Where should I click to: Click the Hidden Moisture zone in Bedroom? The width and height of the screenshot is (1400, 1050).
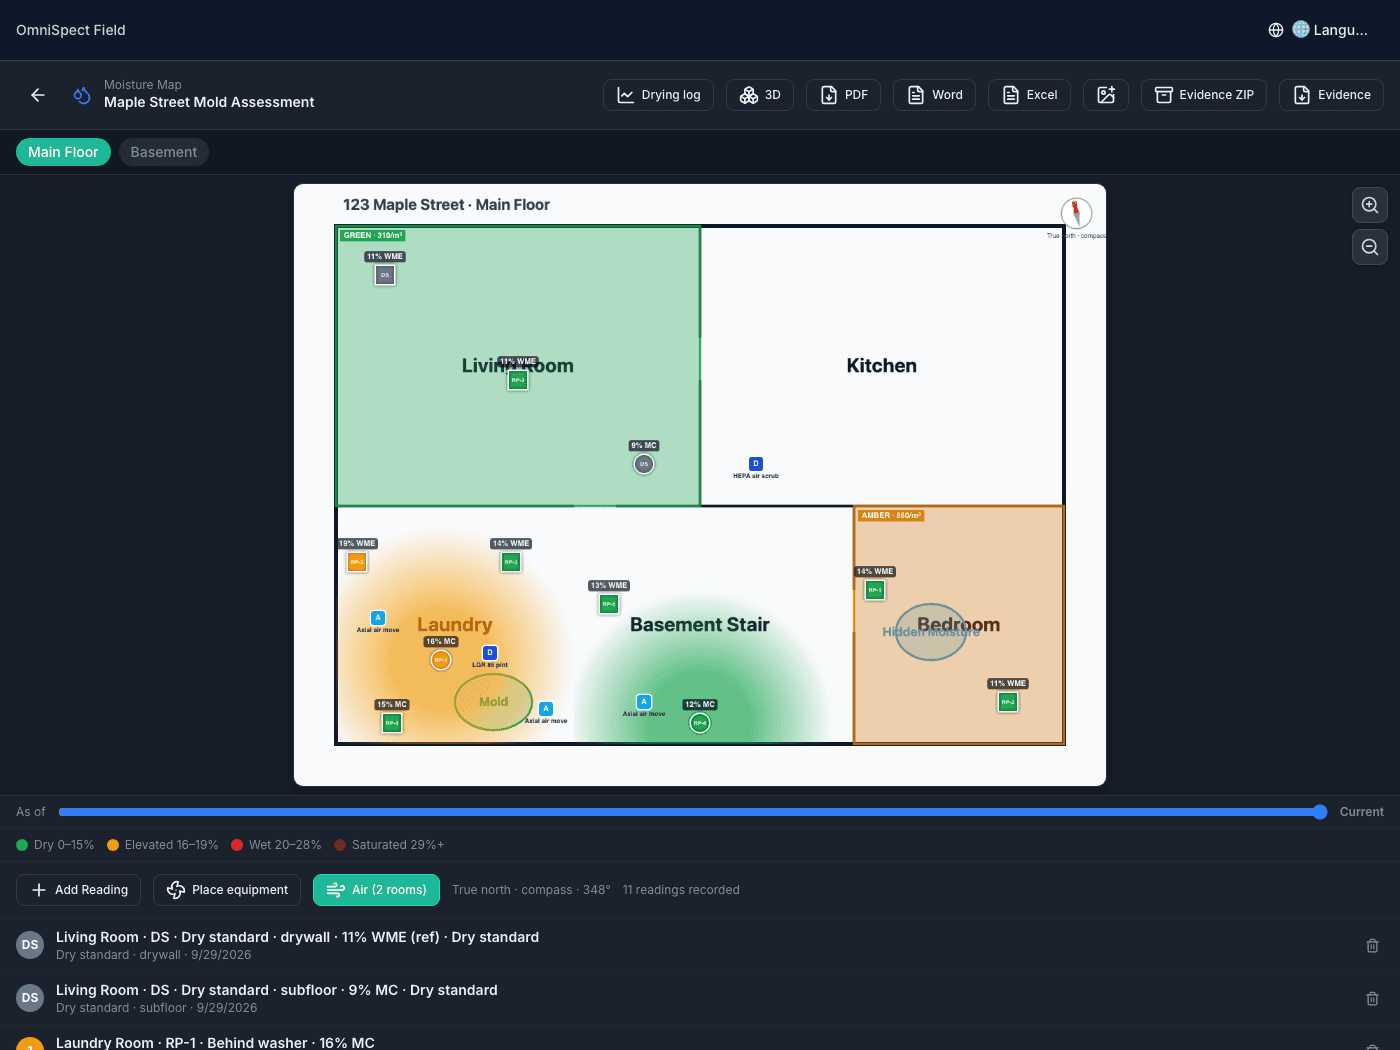tap(931, 632)
